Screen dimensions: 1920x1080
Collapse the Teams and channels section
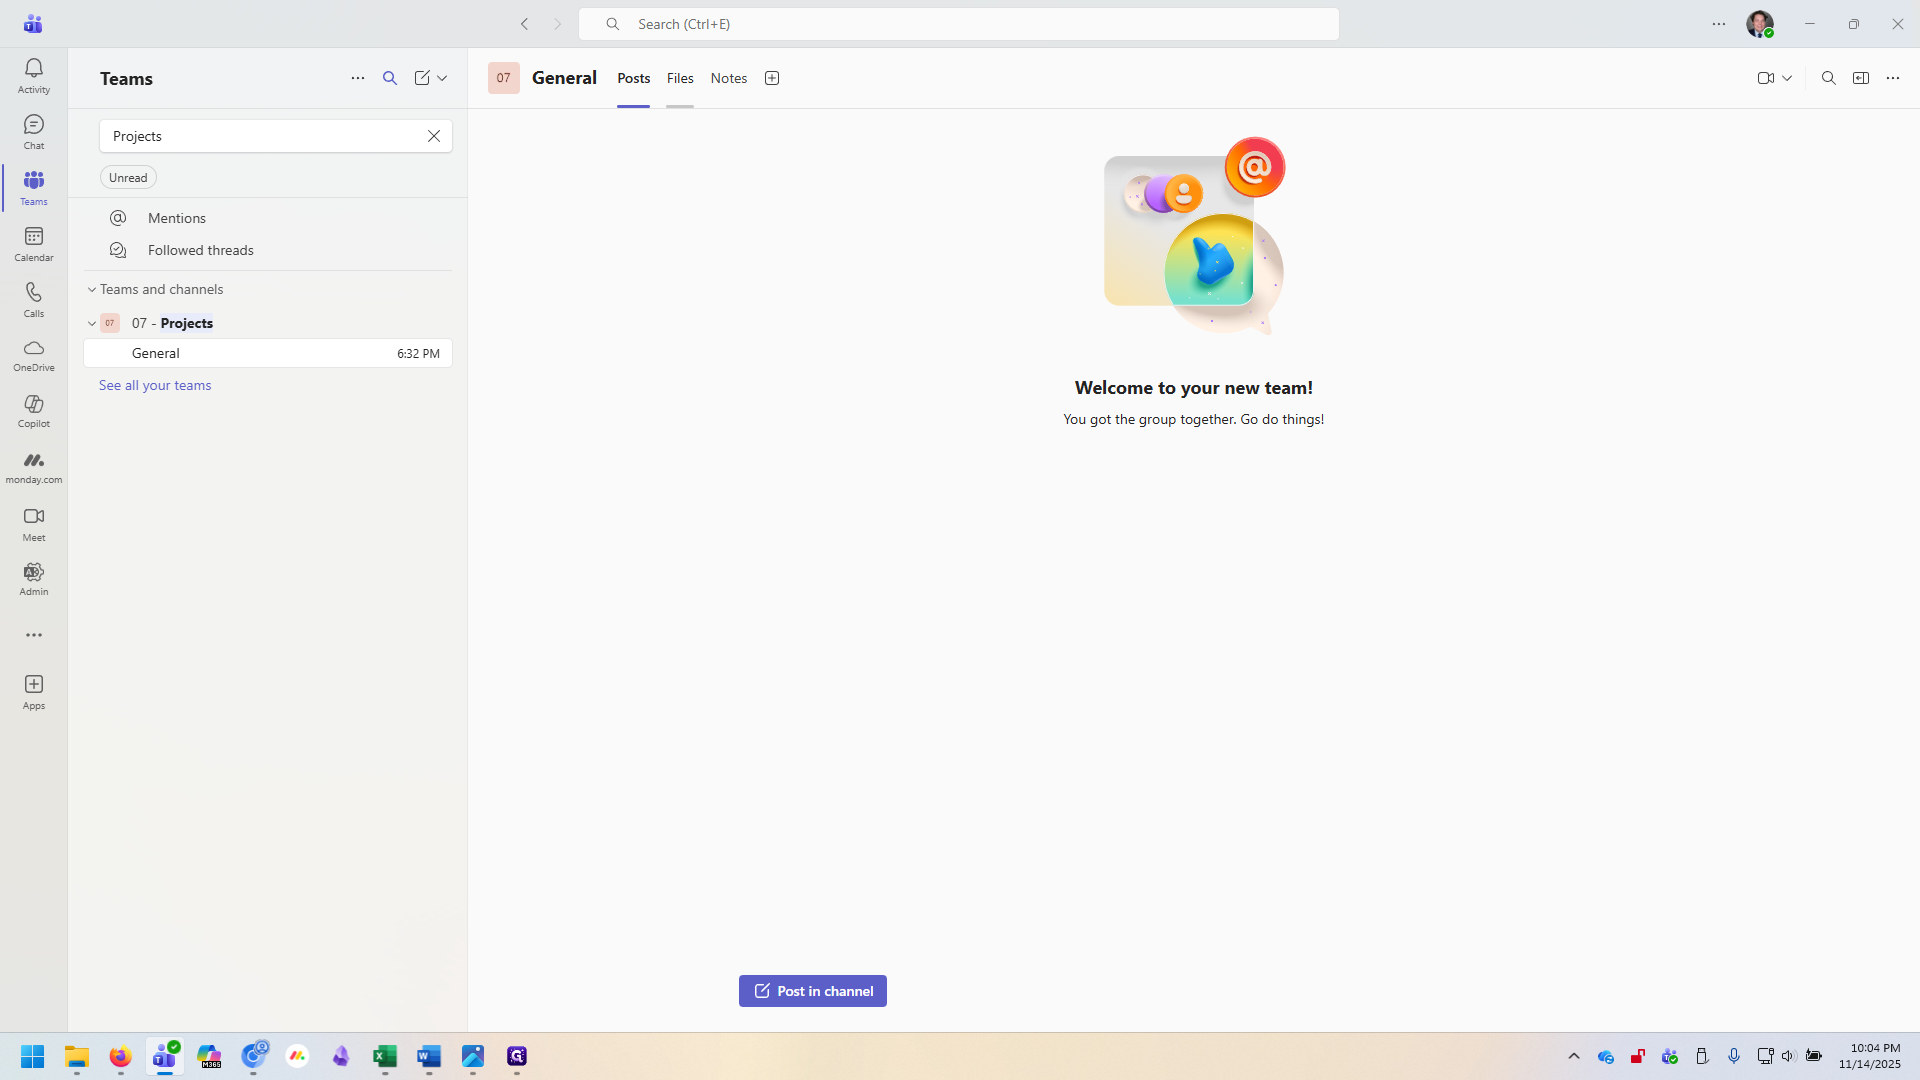pyautogui.click(x=91, y=289)
